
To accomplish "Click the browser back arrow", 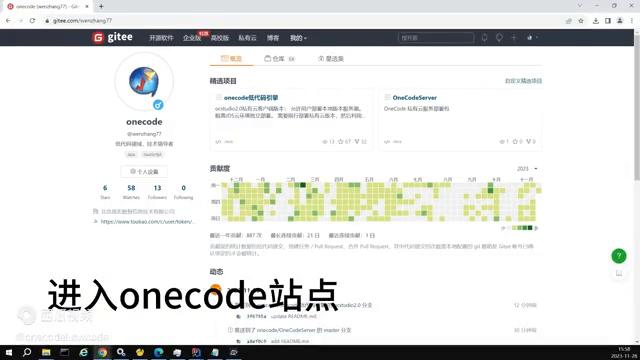I will pos(8,20).
